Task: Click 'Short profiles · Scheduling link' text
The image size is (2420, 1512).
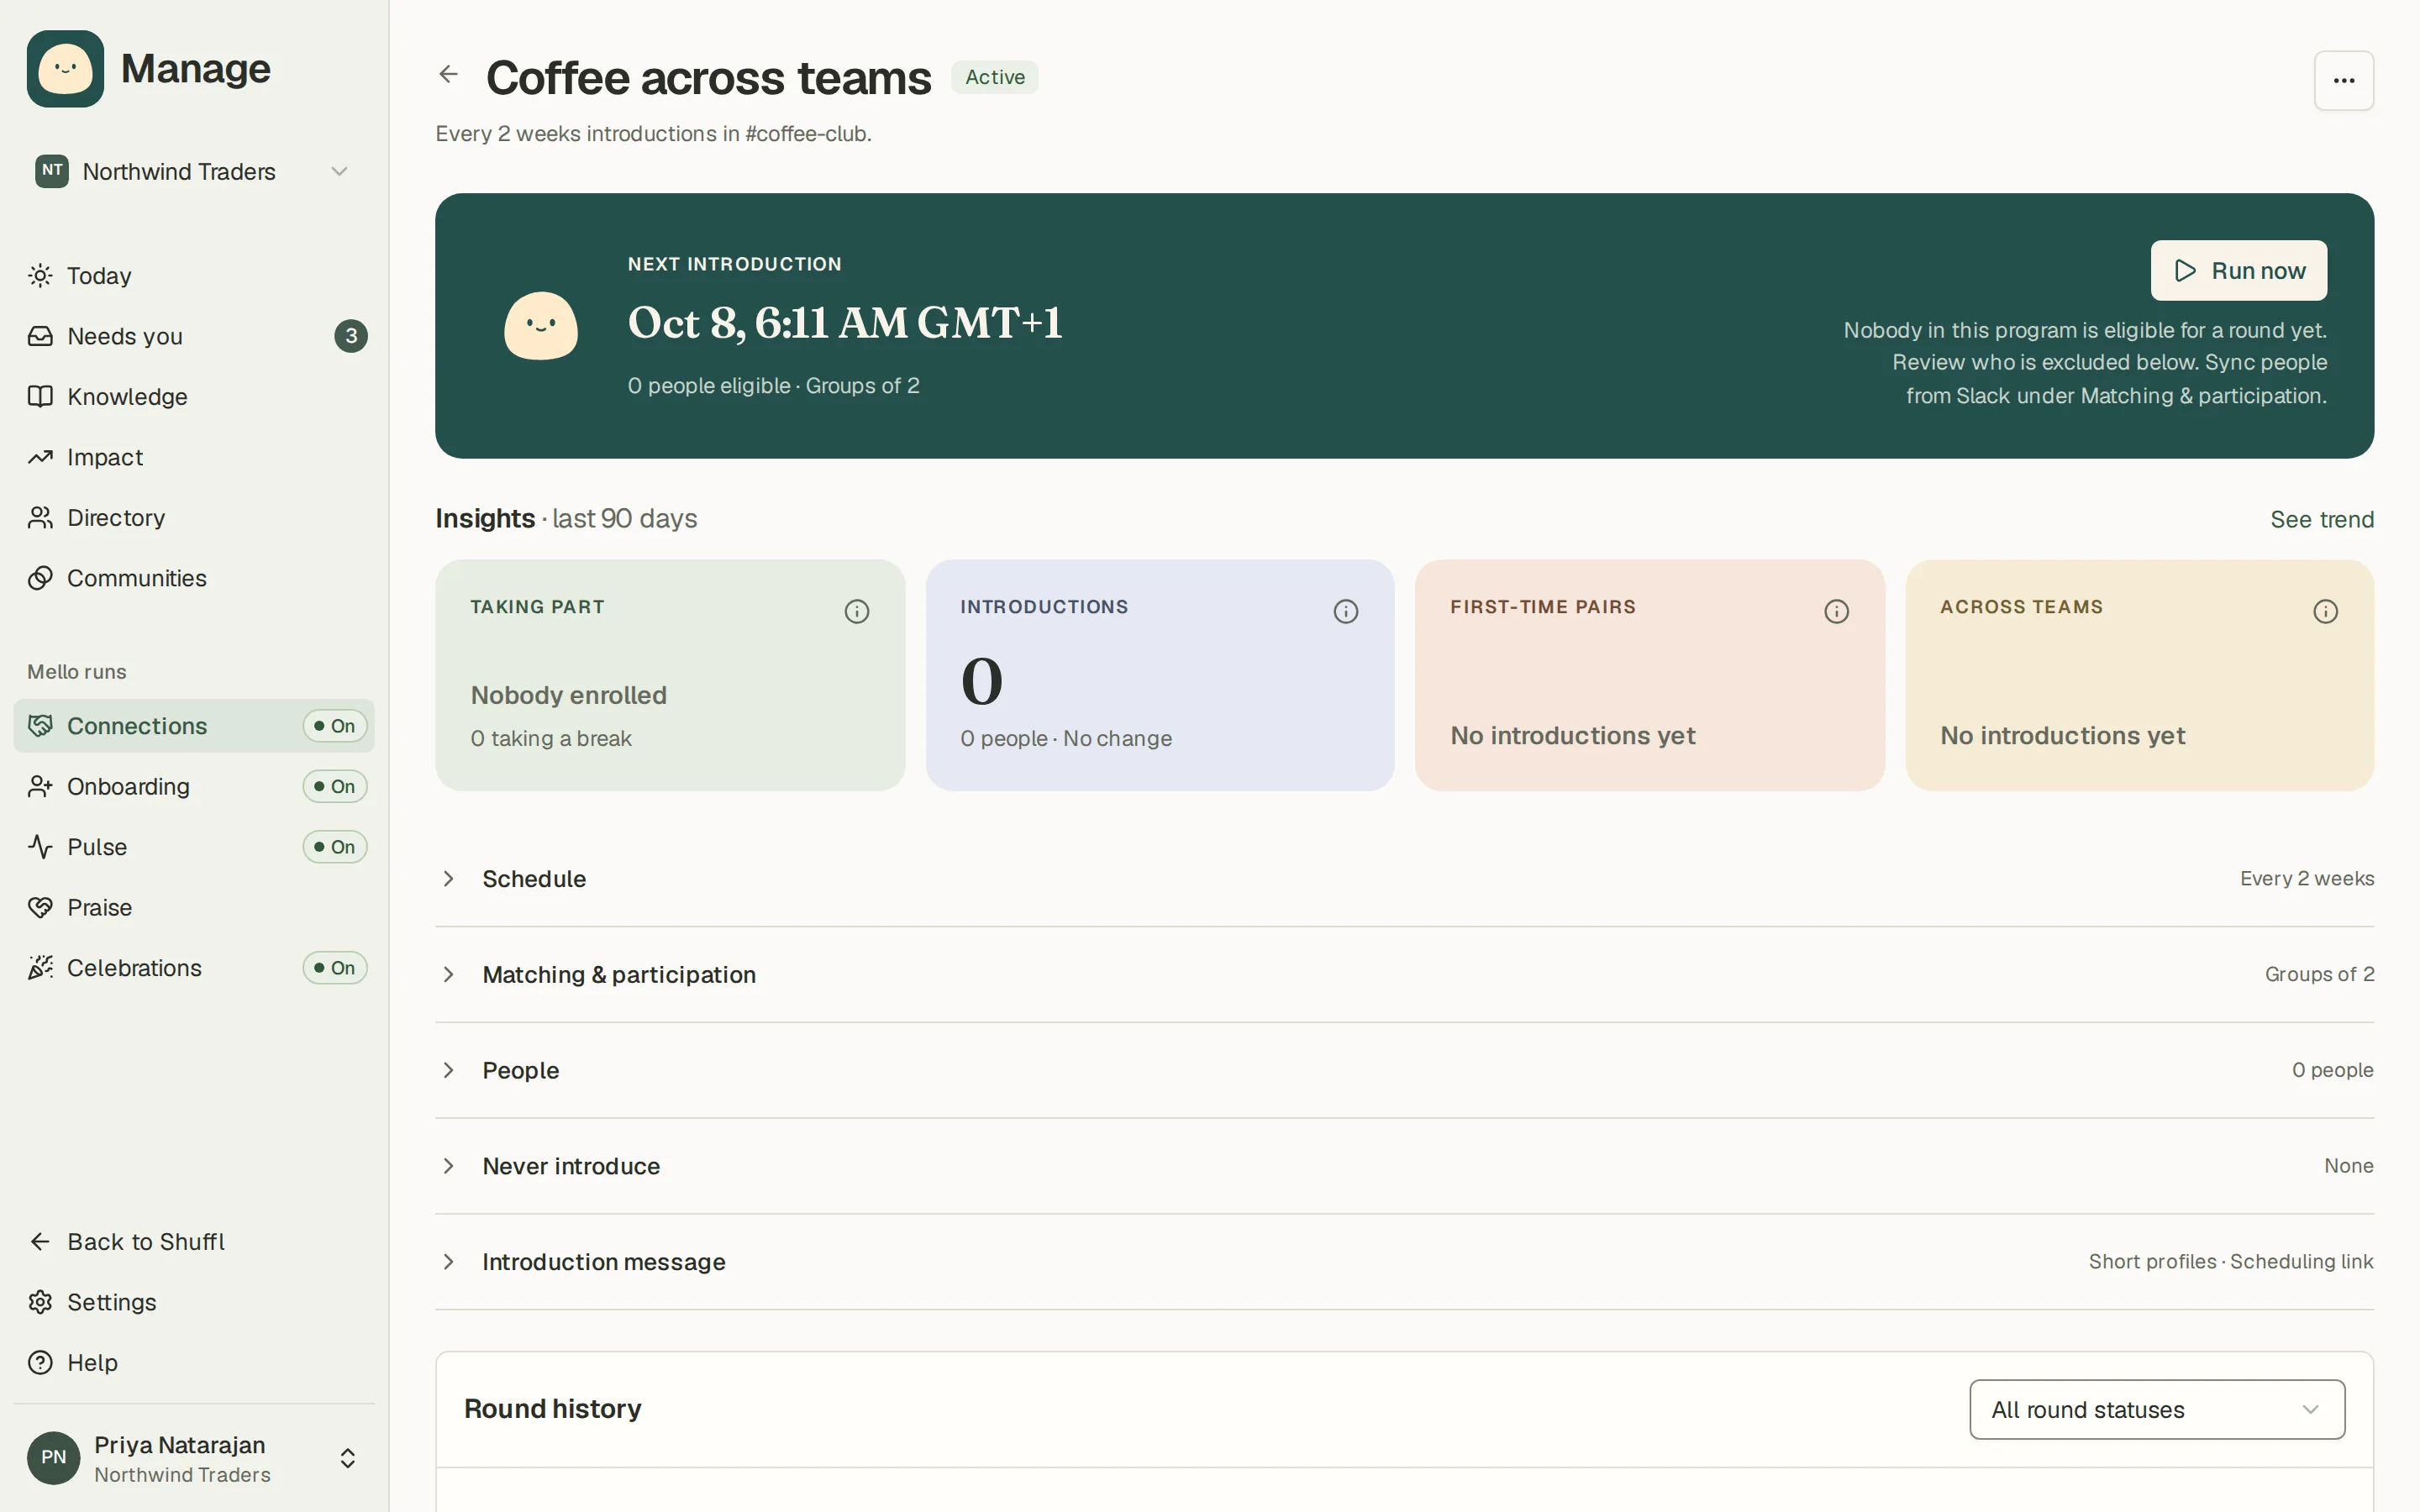Action: pos(2230,1262)
